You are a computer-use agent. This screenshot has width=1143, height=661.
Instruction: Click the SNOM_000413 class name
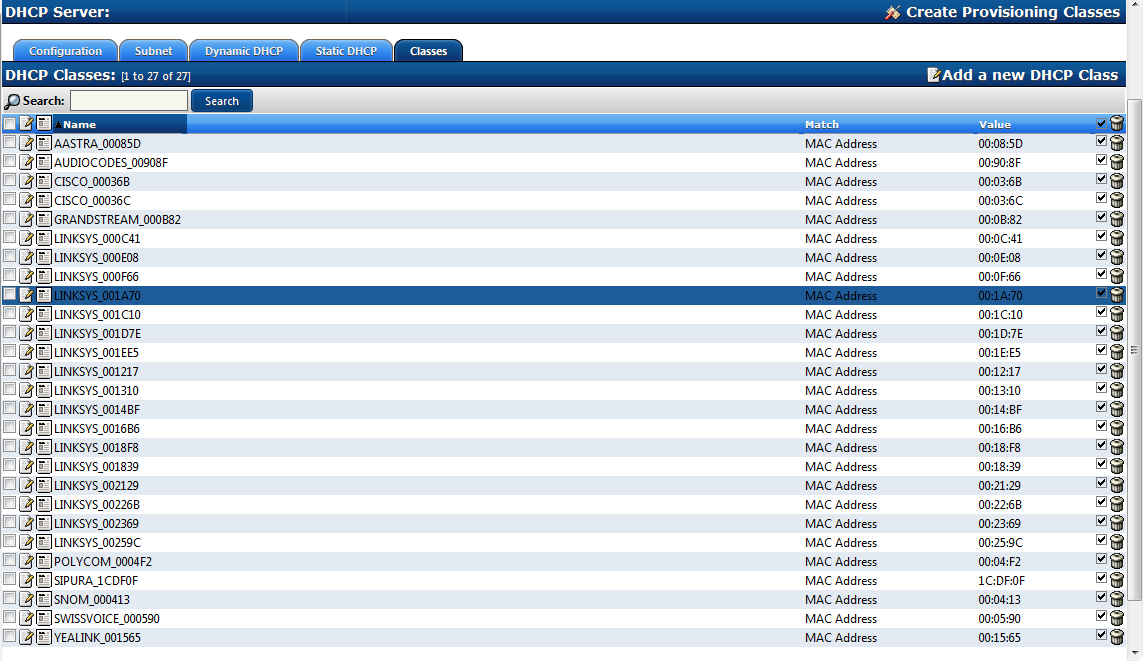point(92,599)
